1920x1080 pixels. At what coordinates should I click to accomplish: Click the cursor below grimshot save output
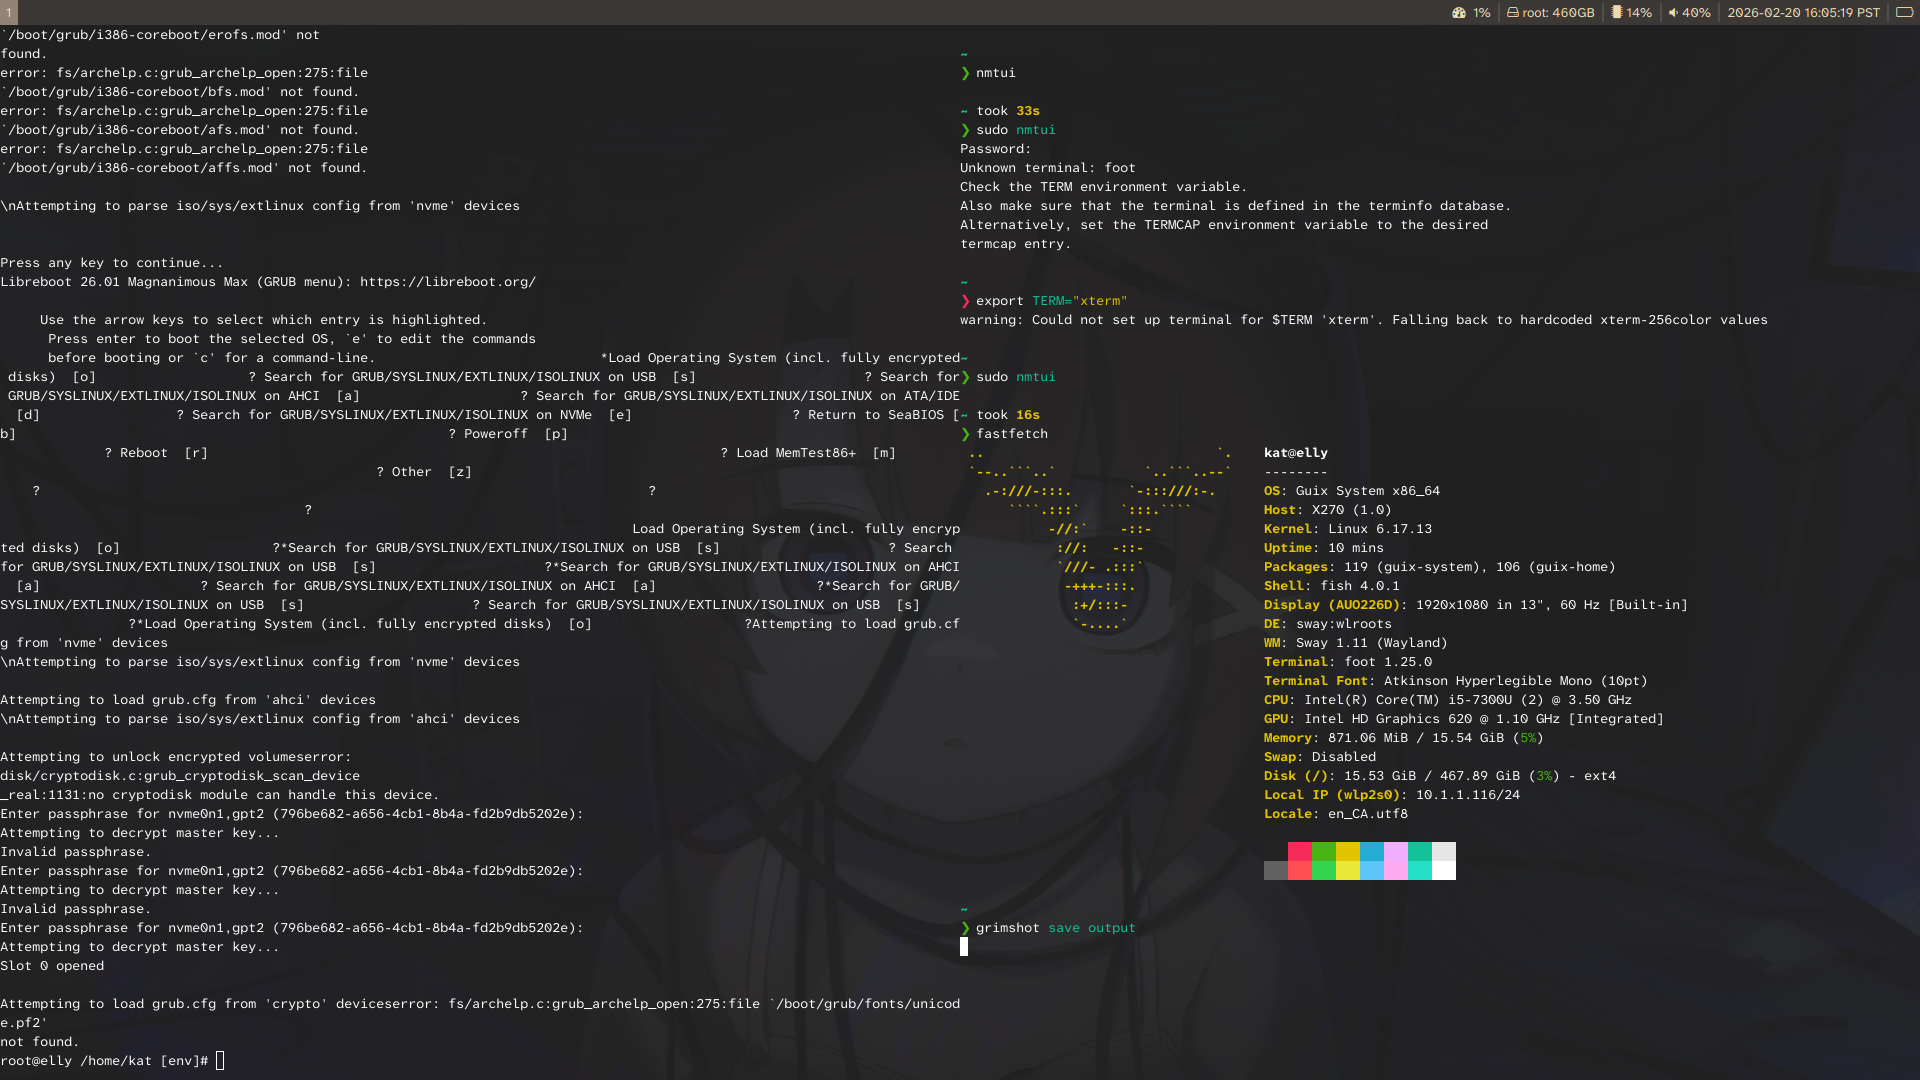[964, 947]
